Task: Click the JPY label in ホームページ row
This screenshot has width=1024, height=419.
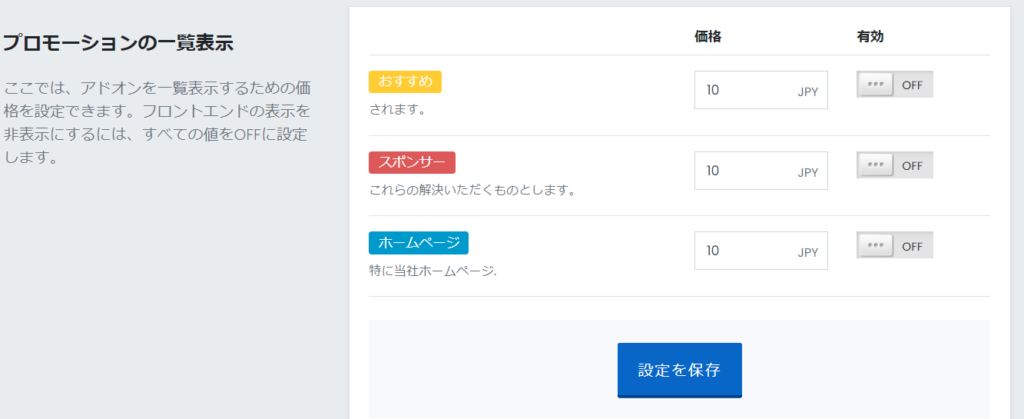Action: pos(807,253)
